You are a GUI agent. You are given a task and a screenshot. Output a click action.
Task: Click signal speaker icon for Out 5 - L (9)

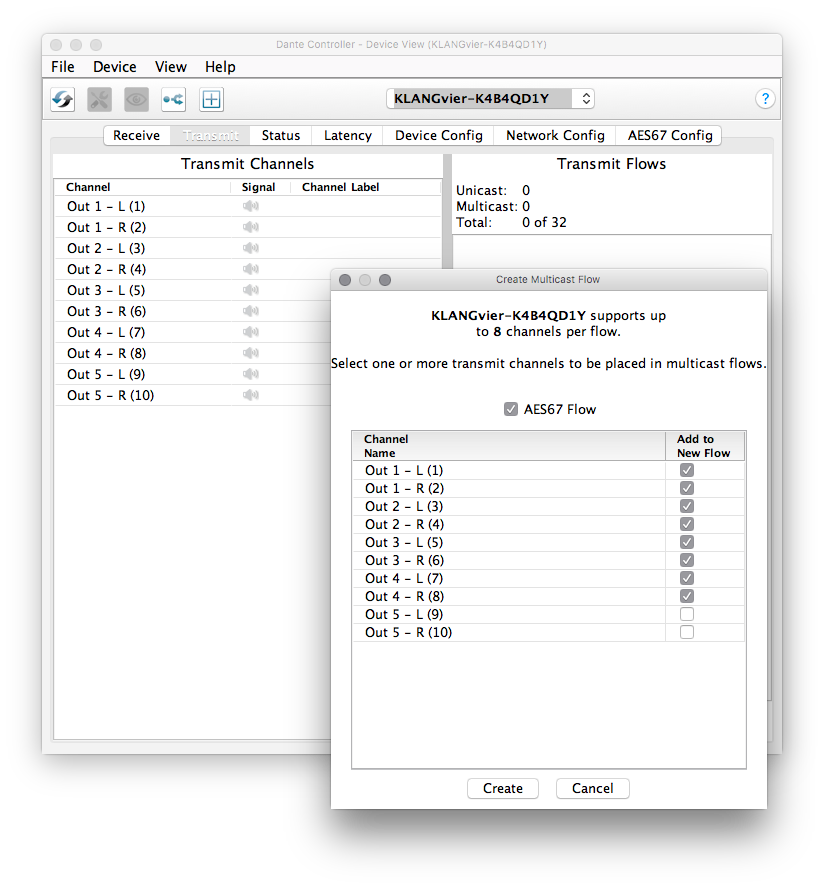click(251, 374)
